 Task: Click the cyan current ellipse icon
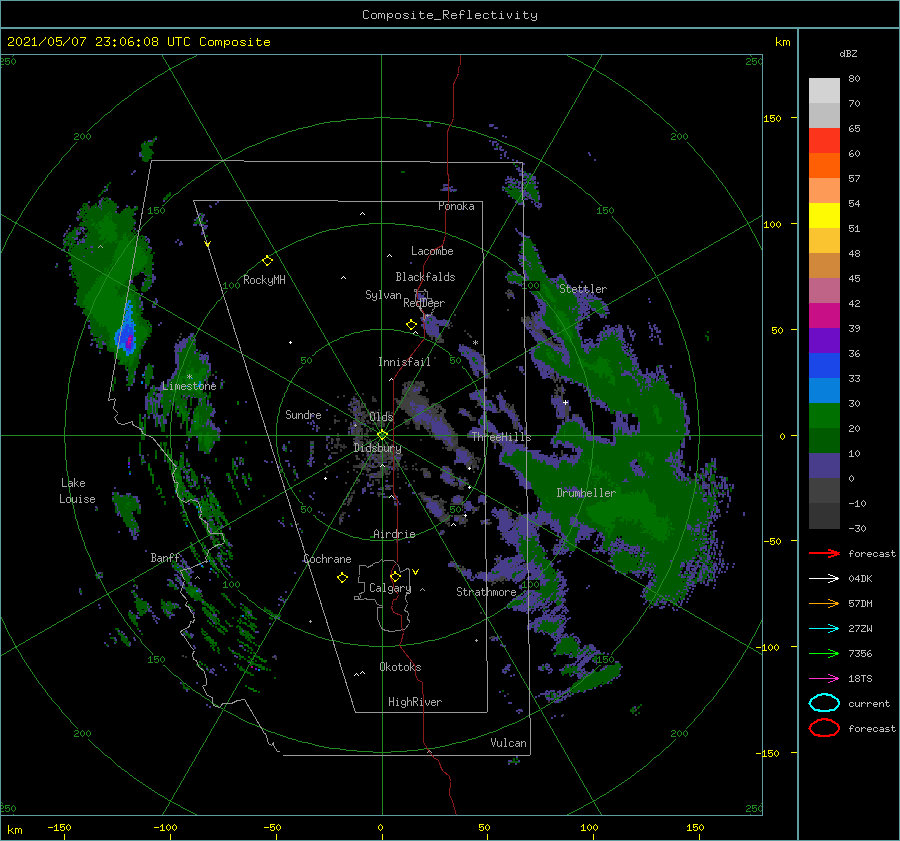(824, 703)
